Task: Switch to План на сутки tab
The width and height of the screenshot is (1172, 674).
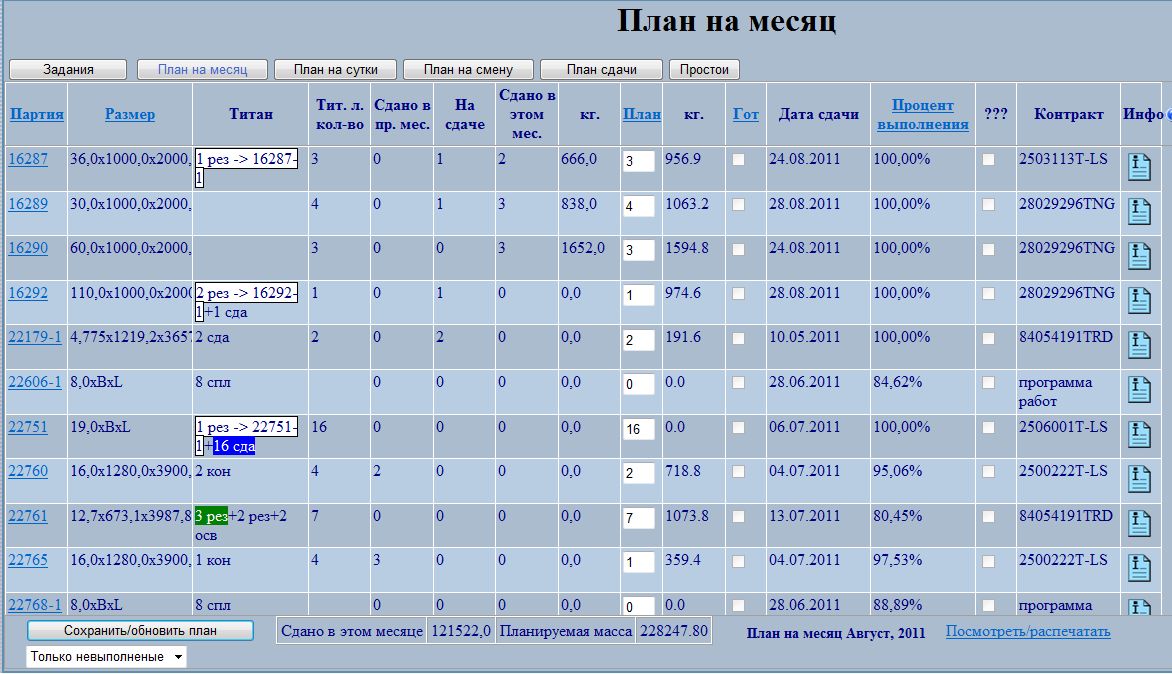Action: click(336, 69)
